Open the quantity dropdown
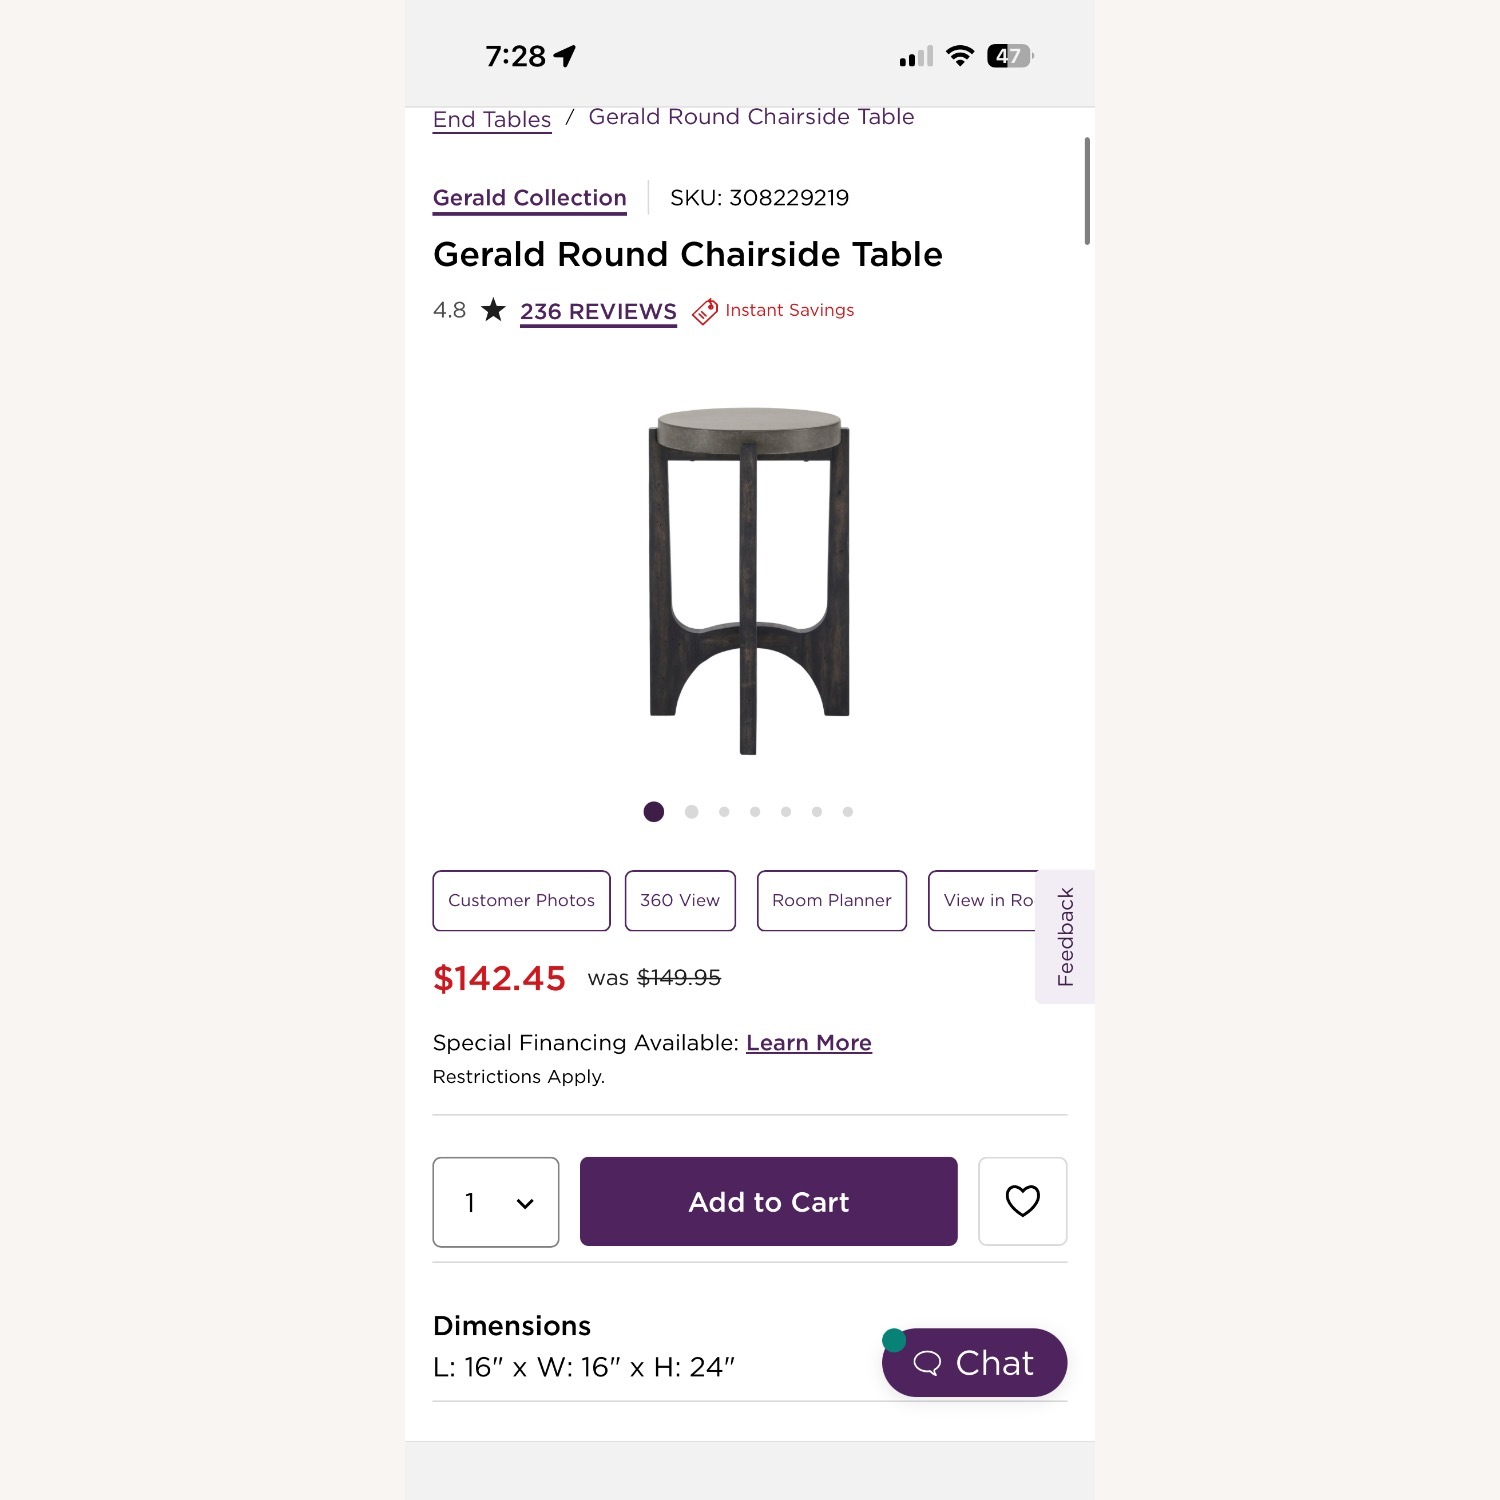1500x1500 pixels. click(x=496, y=1202)
